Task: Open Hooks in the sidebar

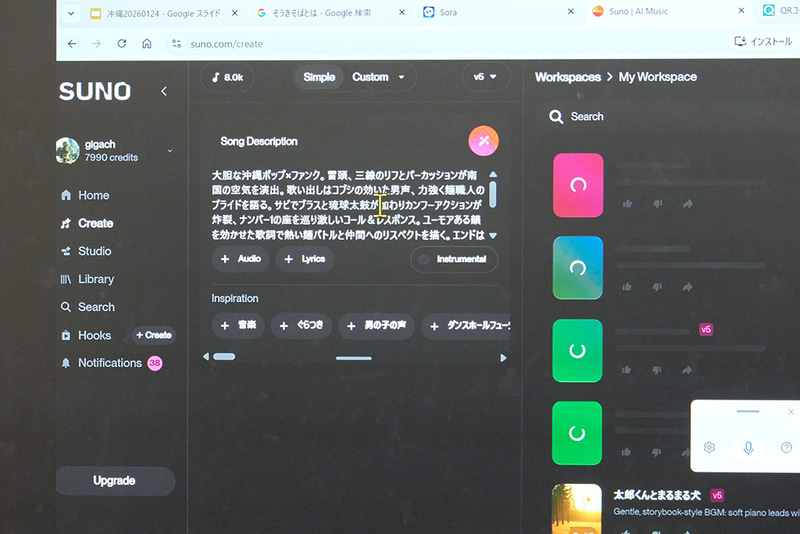Action: 86,335
